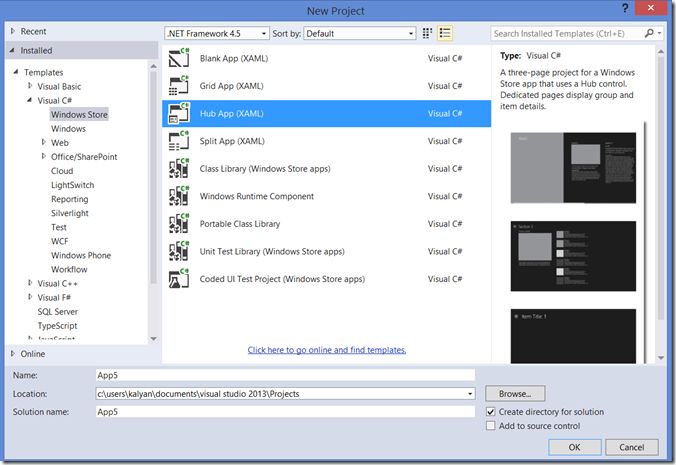Click the preview pane scroll down arrow
The width and height of the screenshot is (676, 465).
[661, 358]
